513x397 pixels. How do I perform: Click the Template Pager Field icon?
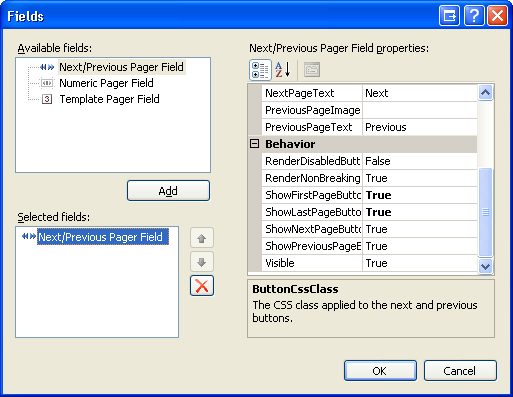[47, 99]
